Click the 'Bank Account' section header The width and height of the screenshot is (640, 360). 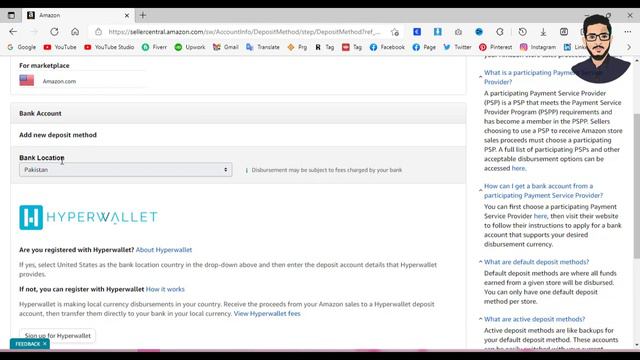[238, 113]
